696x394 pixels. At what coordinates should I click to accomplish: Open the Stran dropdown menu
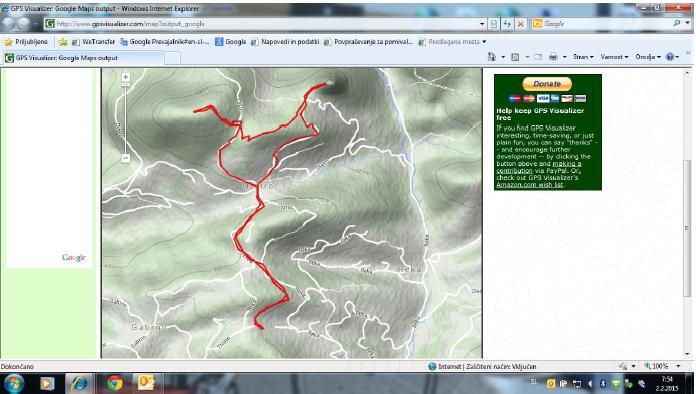[x=583, y=57]
